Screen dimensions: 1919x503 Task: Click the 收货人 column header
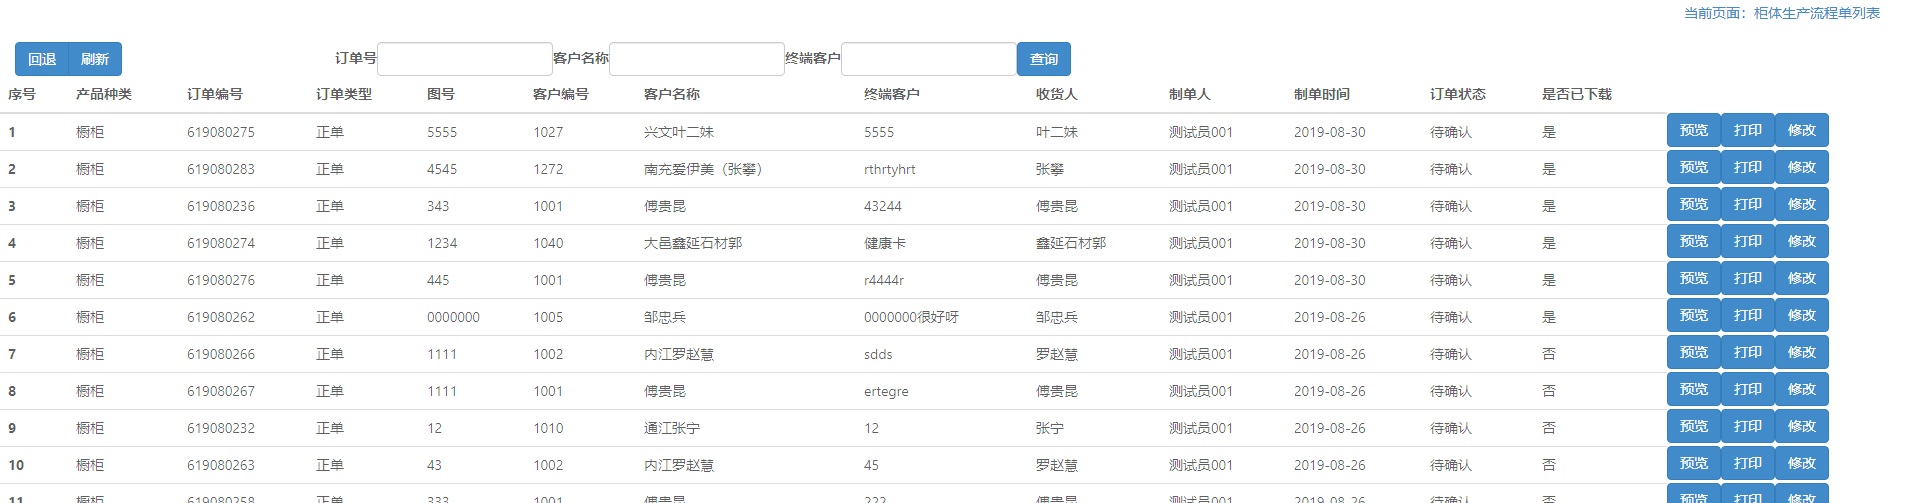pyautogui.click(x=1057, y=94)
